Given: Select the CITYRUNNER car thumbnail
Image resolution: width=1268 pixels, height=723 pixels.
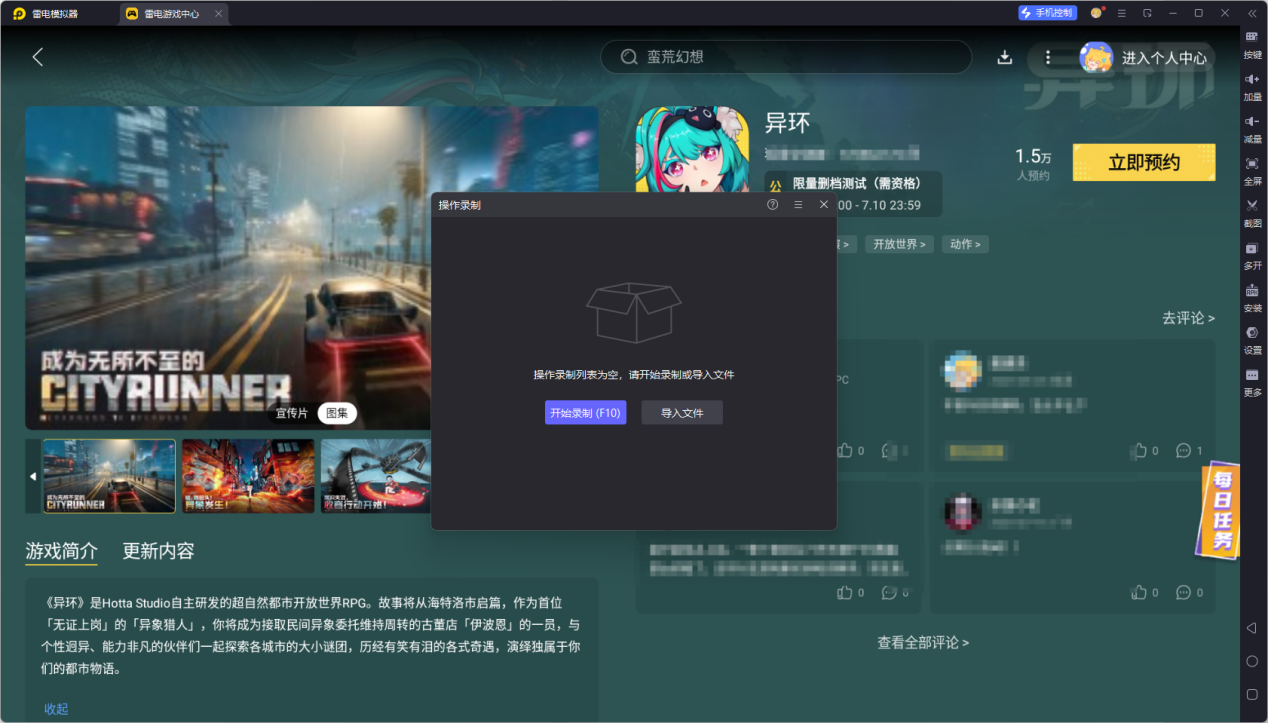Looking at the screenshot, I should pos(109,476).
